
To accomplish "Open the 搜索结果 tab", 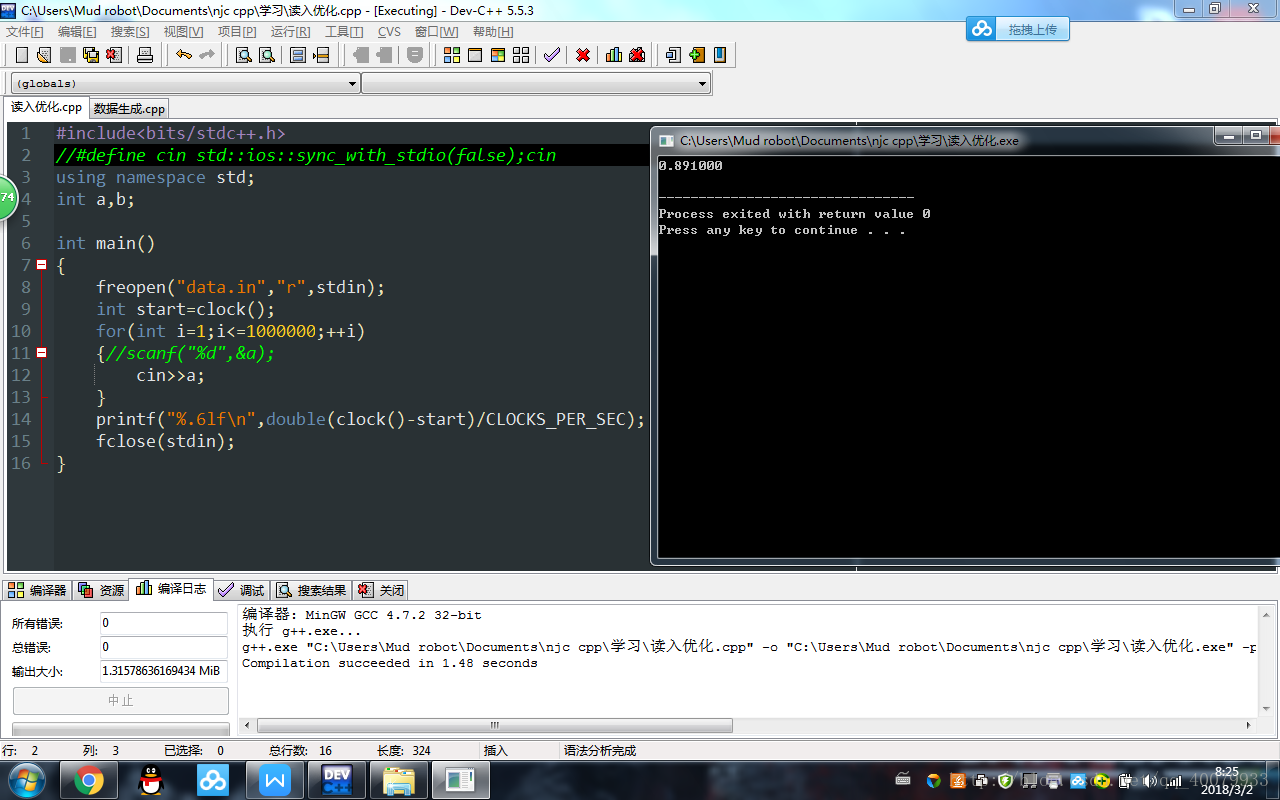I will pyautogui.click(x=311, y=590).
